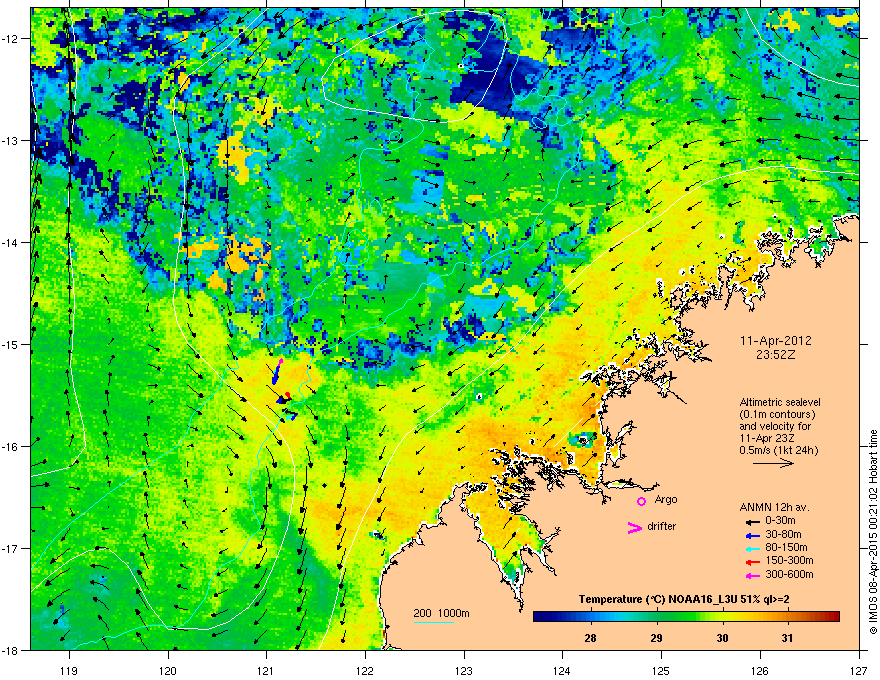Click the '29' colorbar tick label
Screen dimensions: 880x680
click(656, 638)
